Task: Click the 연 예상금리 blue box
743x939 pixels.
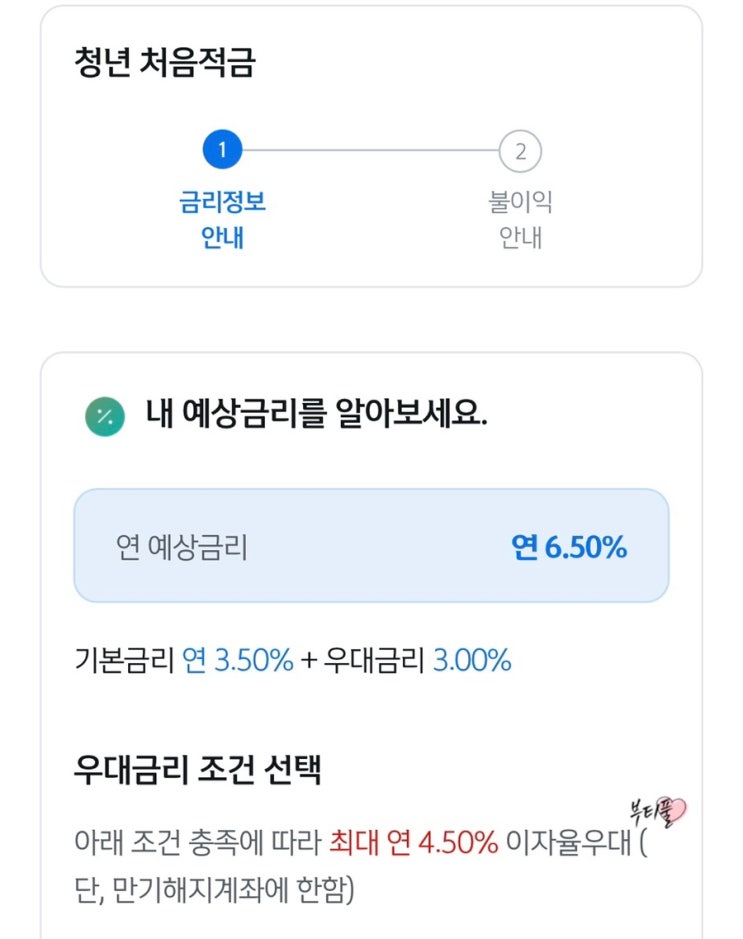Action: (371, 546)
